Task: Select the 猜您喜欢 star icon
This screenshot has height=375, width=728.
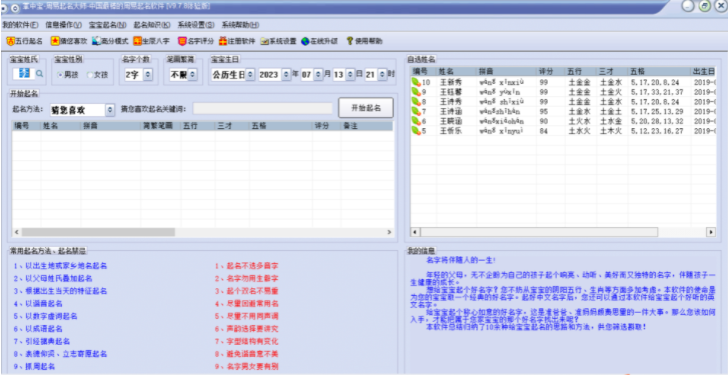Action: click(54, 41)
